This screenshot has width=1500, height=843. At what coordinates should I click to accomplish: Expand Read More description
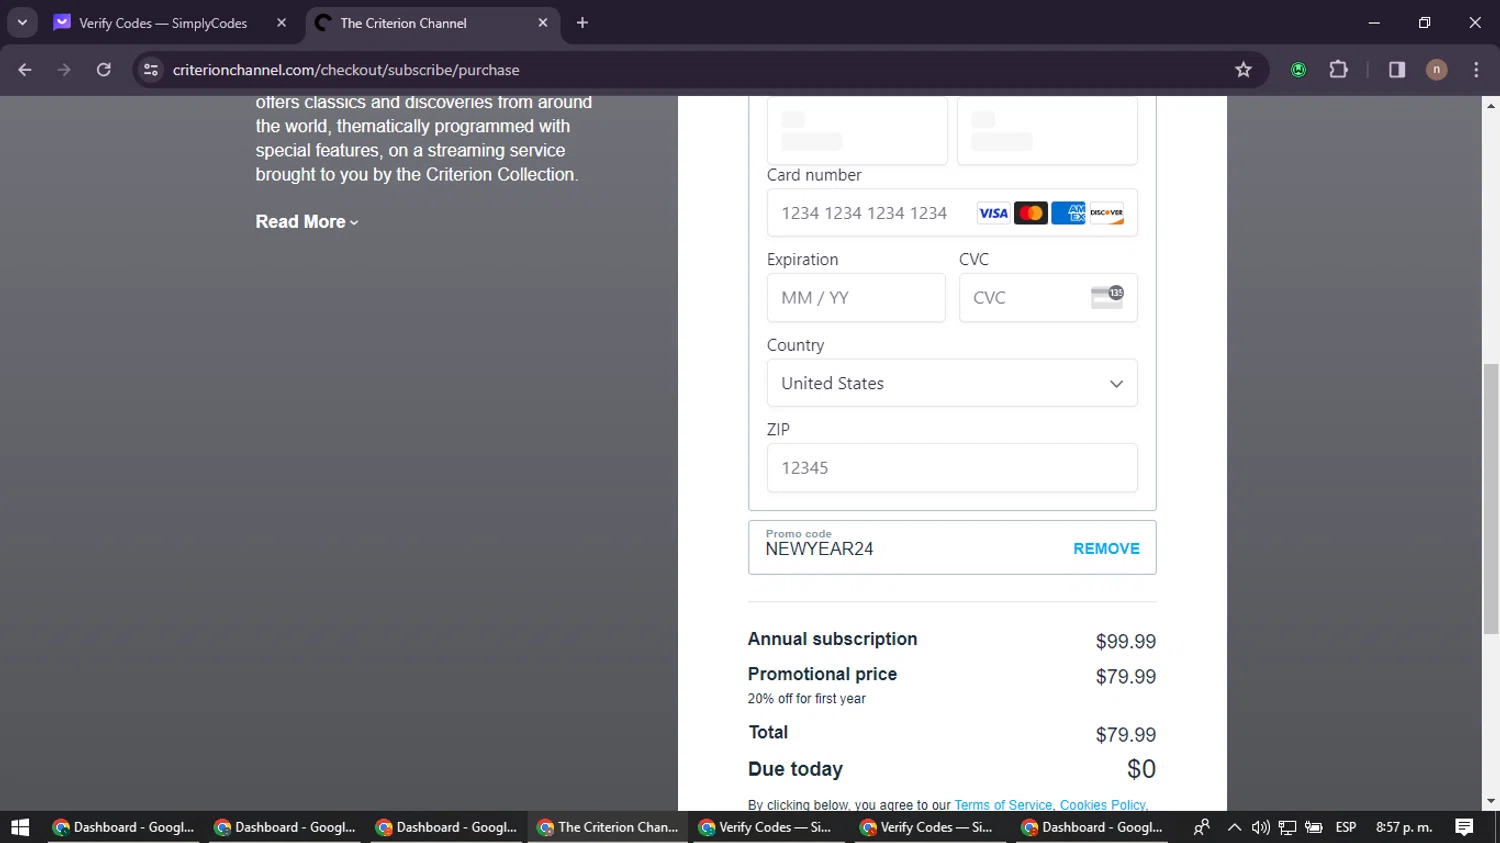tap(307, 222)
